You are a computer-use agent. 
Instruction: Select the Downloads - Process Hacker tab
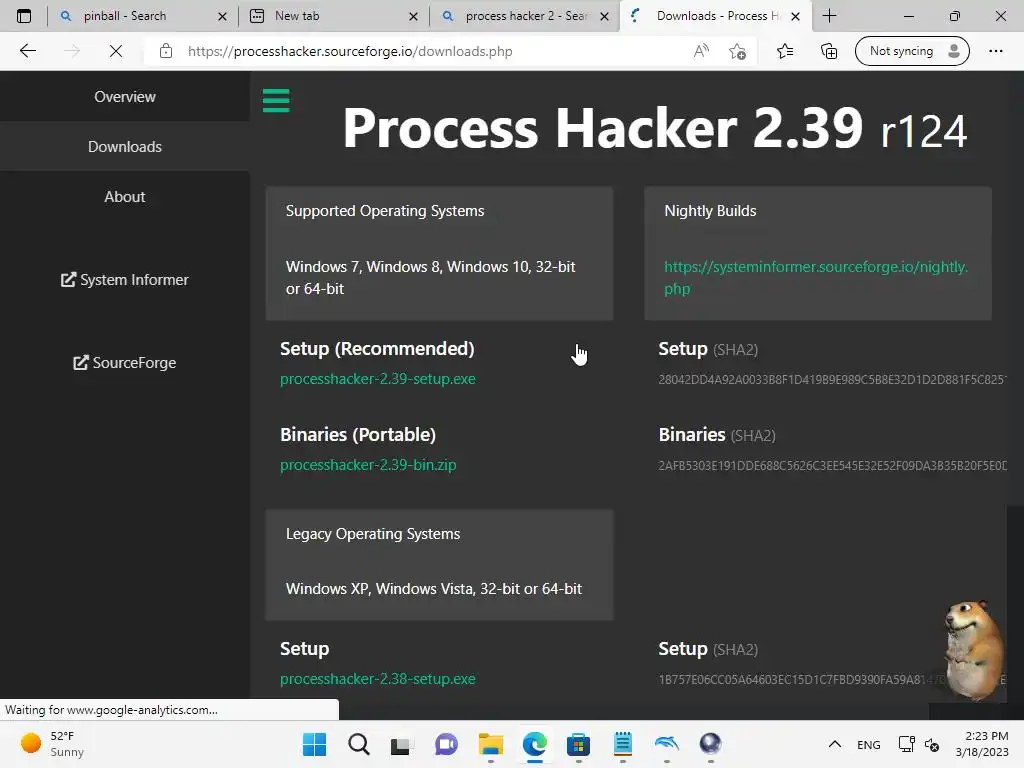point(718,16)
